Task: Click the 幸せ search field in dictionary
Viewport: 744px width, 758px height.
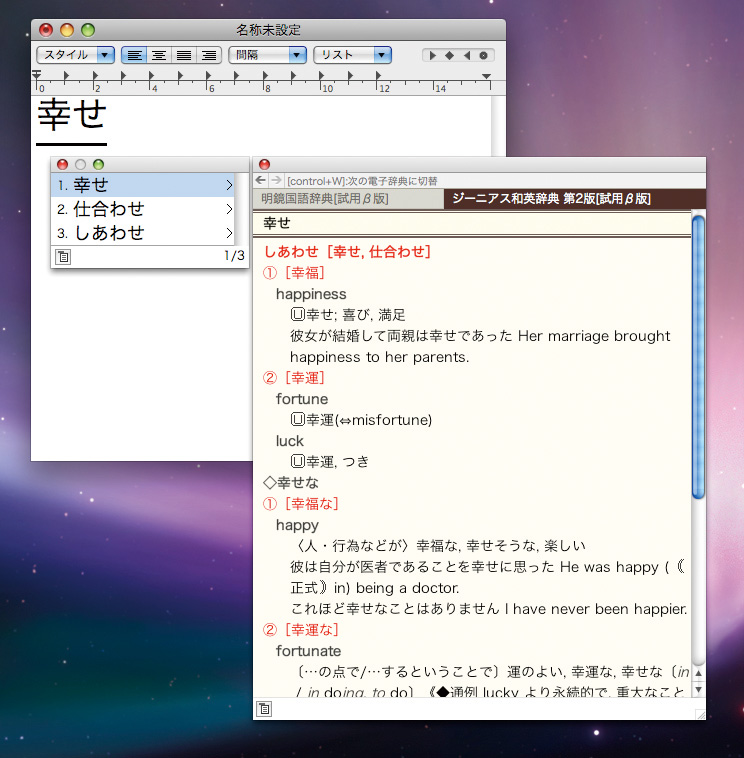Action: (470, 223)
